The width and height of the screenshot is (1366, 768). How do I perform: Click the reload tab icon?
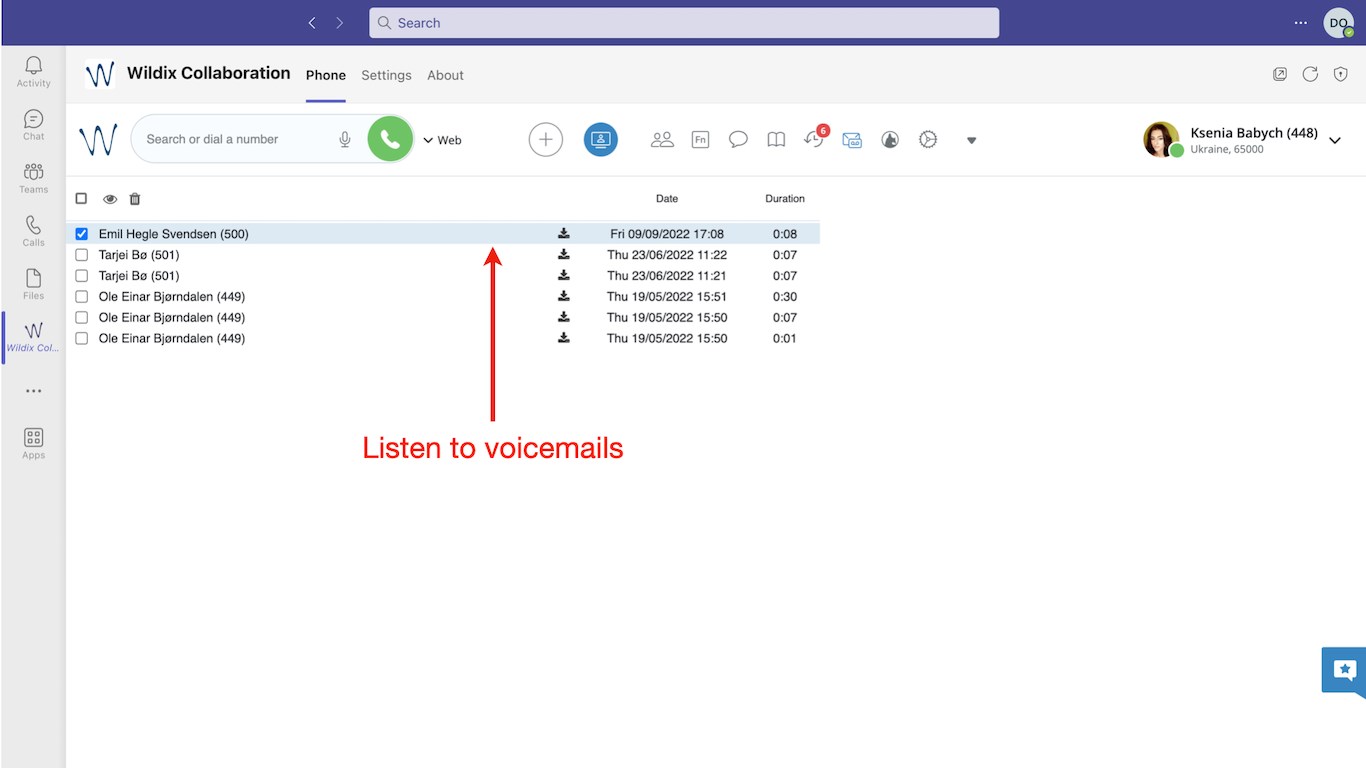pos(1310,74)
